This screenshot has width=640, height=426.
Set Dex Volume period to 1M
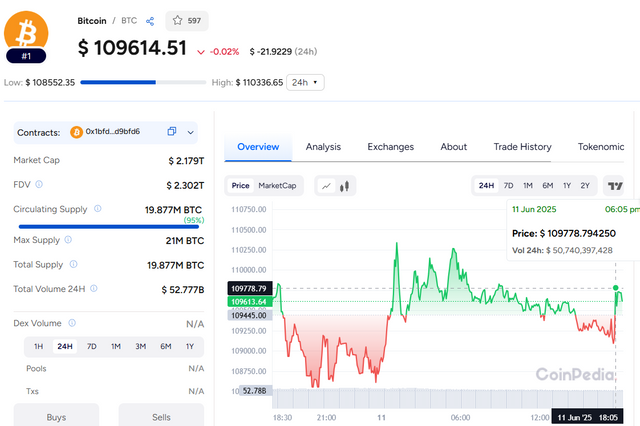[116, 346]
